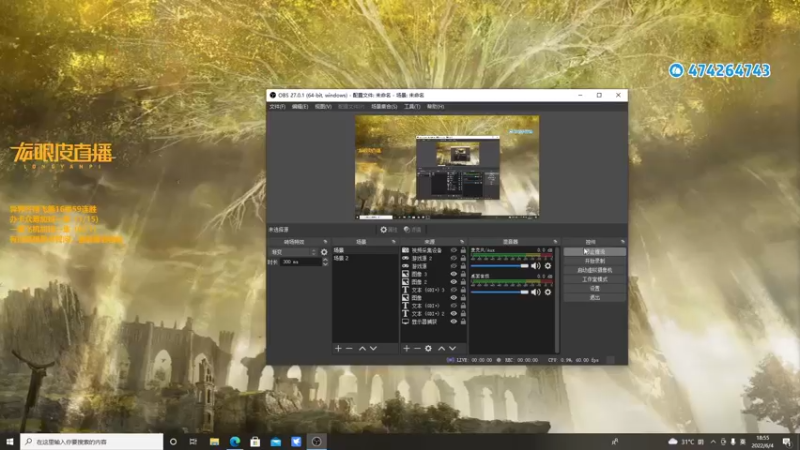
Task: Open audio settings gear for 麦克风/Aux
Action: (x=548, y=266)
